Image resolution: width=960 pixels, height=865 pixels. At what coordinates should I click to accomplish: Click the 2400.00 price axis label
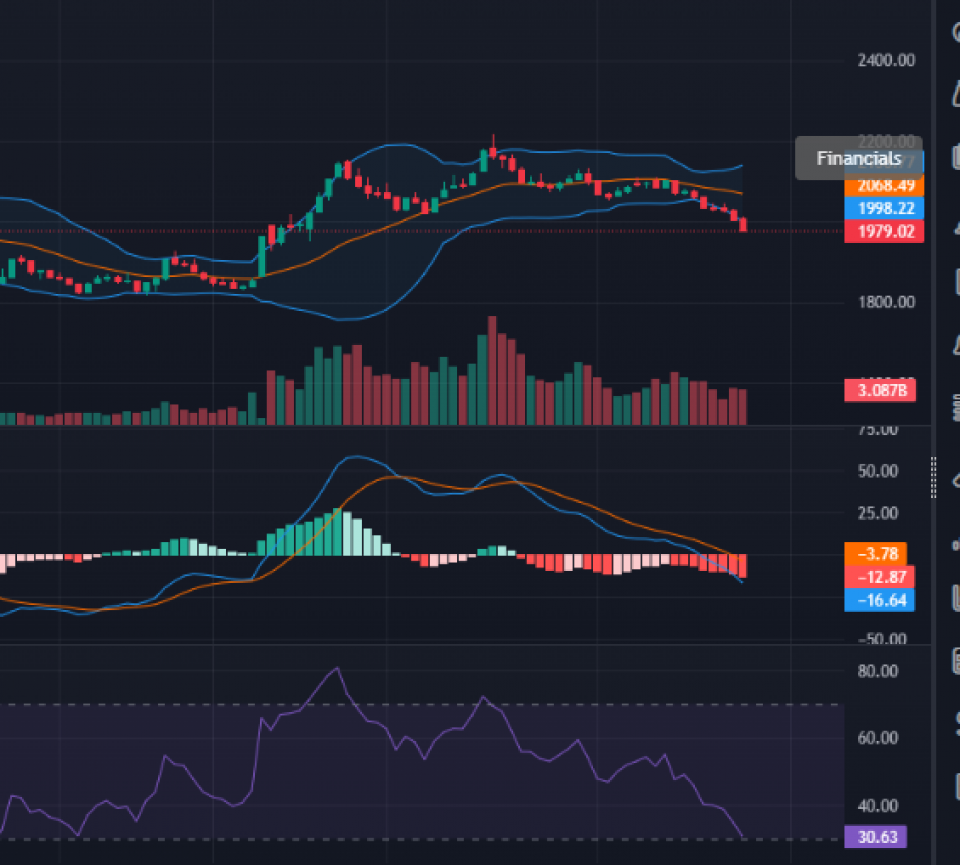[886, 60]
